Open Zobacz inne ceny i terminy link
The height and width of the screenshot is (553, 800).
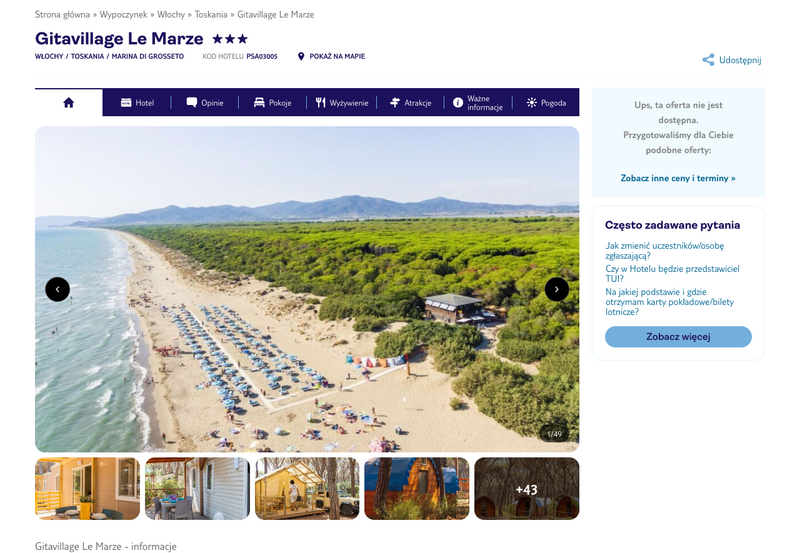677,178
